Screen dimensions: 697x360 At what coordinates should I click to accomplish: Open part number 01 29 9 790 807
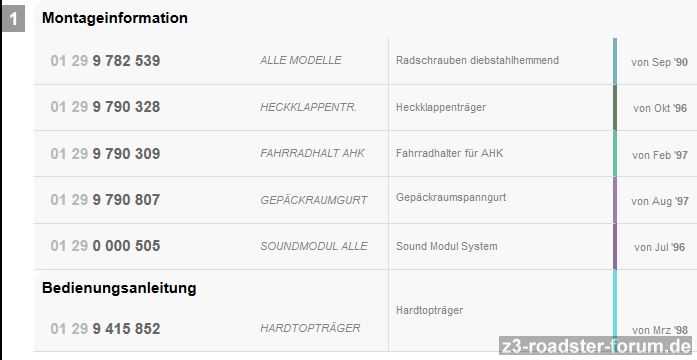[105, 200]
